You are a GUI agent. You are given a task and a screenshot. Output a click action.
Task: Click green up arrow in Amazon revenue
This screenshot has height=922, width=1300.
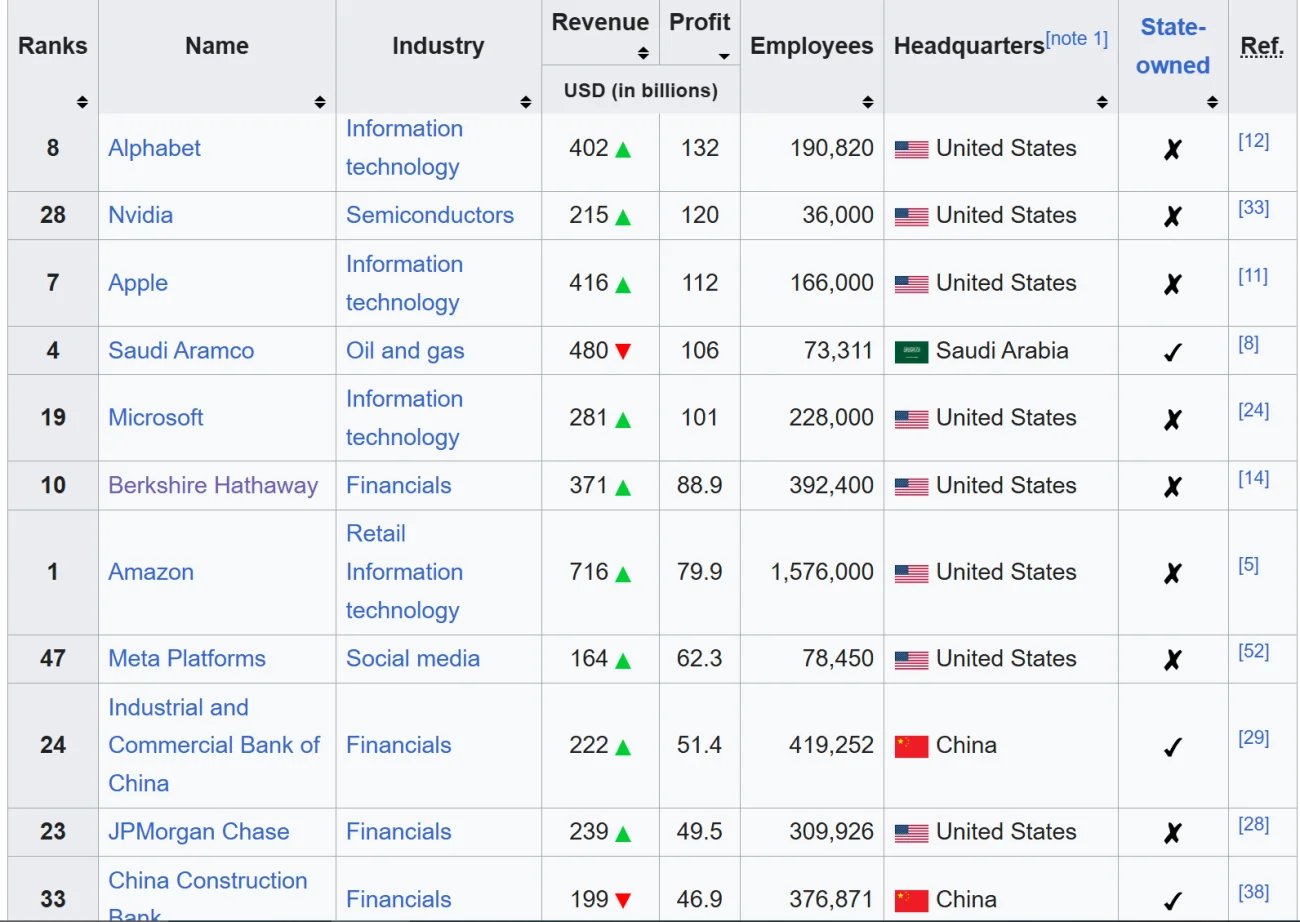click(x=623, y=573)
